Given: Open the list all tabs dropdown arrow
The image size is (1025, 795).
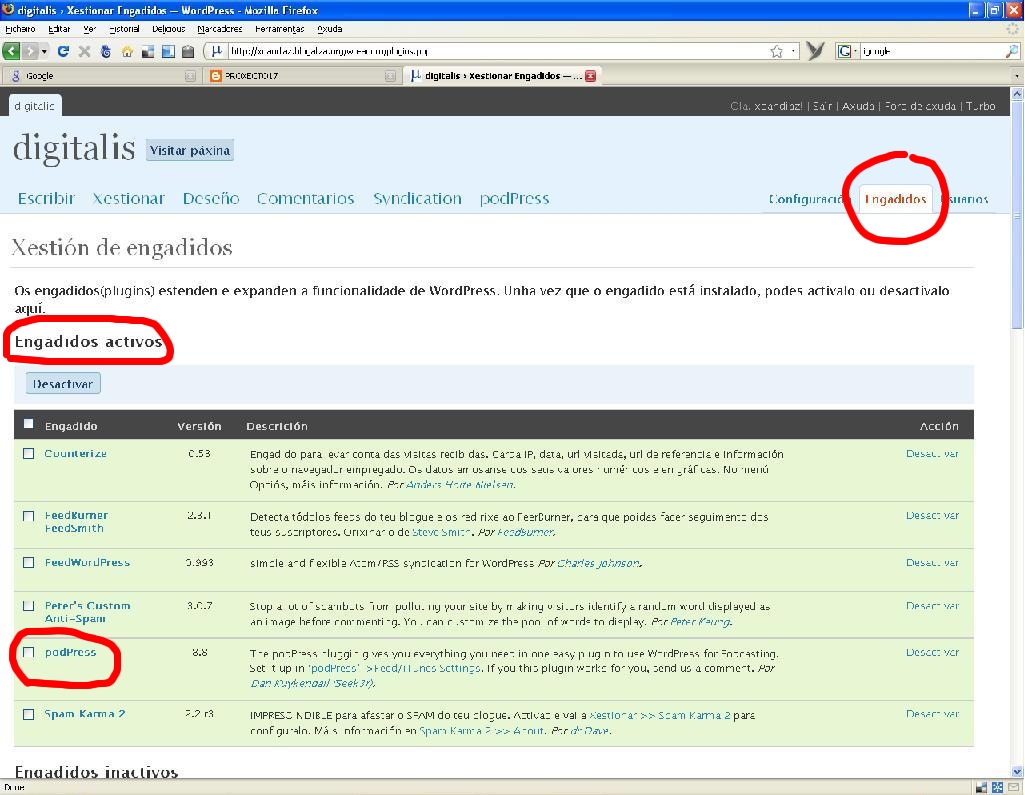Looking at the screenshot, I should click(x=1017, y=76).
